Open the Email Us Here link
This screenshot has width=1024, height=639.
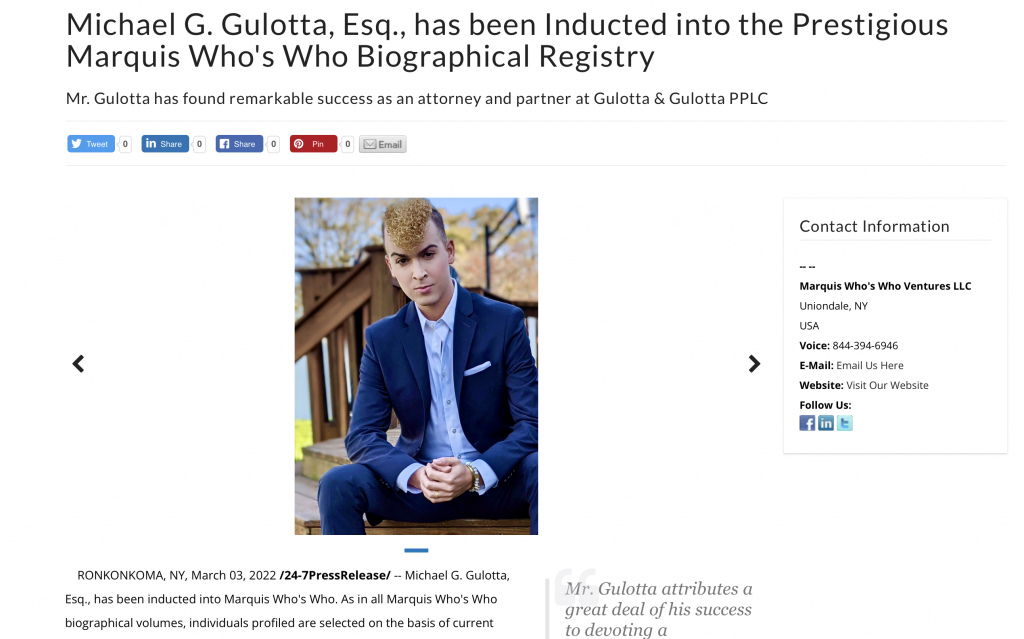click(x=870, y=365)
